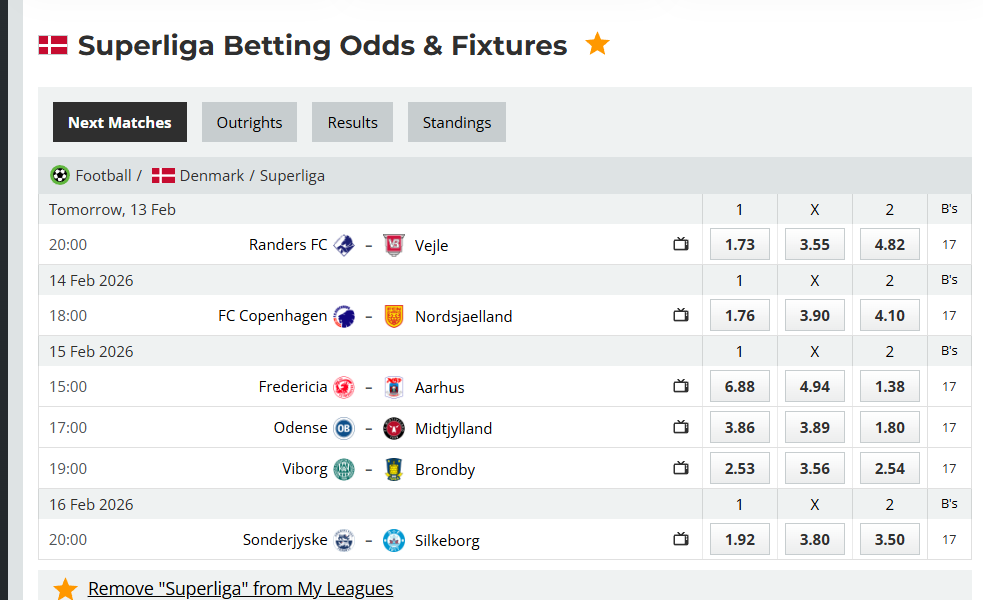Choose away odds 1.38 for Aarhus
The image size is (983, 600).
pyautogui.click(x=889, y=386)
